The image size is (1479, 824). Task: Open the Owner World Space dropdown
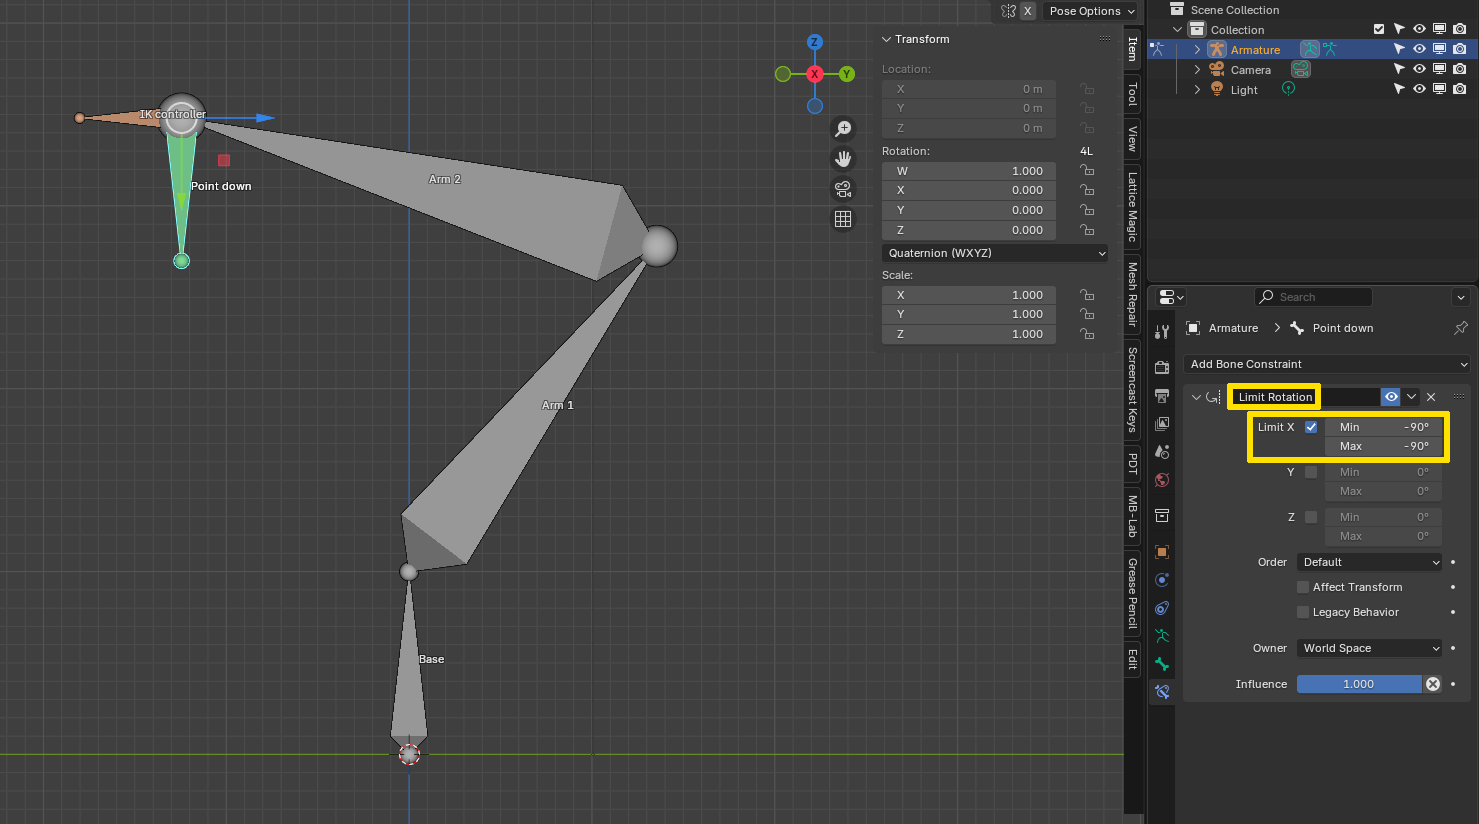(x=1370, y=648)
